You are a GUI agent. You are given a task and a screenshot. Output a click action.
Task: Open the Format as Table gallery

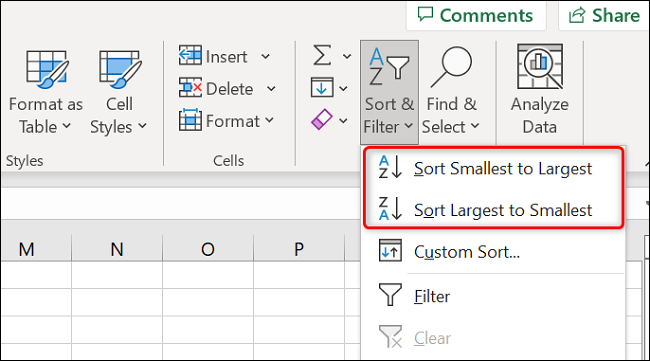coord(46,92)
